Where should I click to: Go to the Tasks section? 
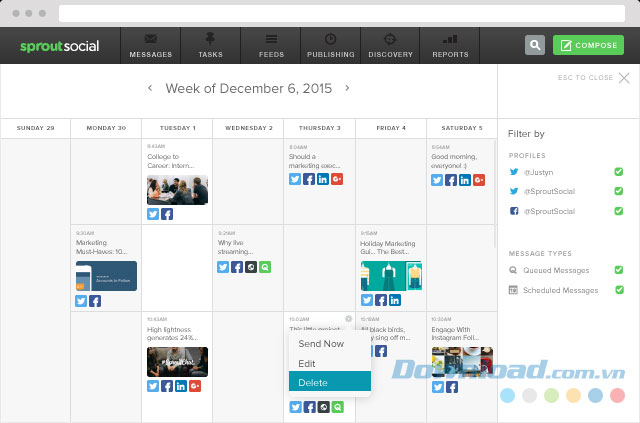coord(210,45)
